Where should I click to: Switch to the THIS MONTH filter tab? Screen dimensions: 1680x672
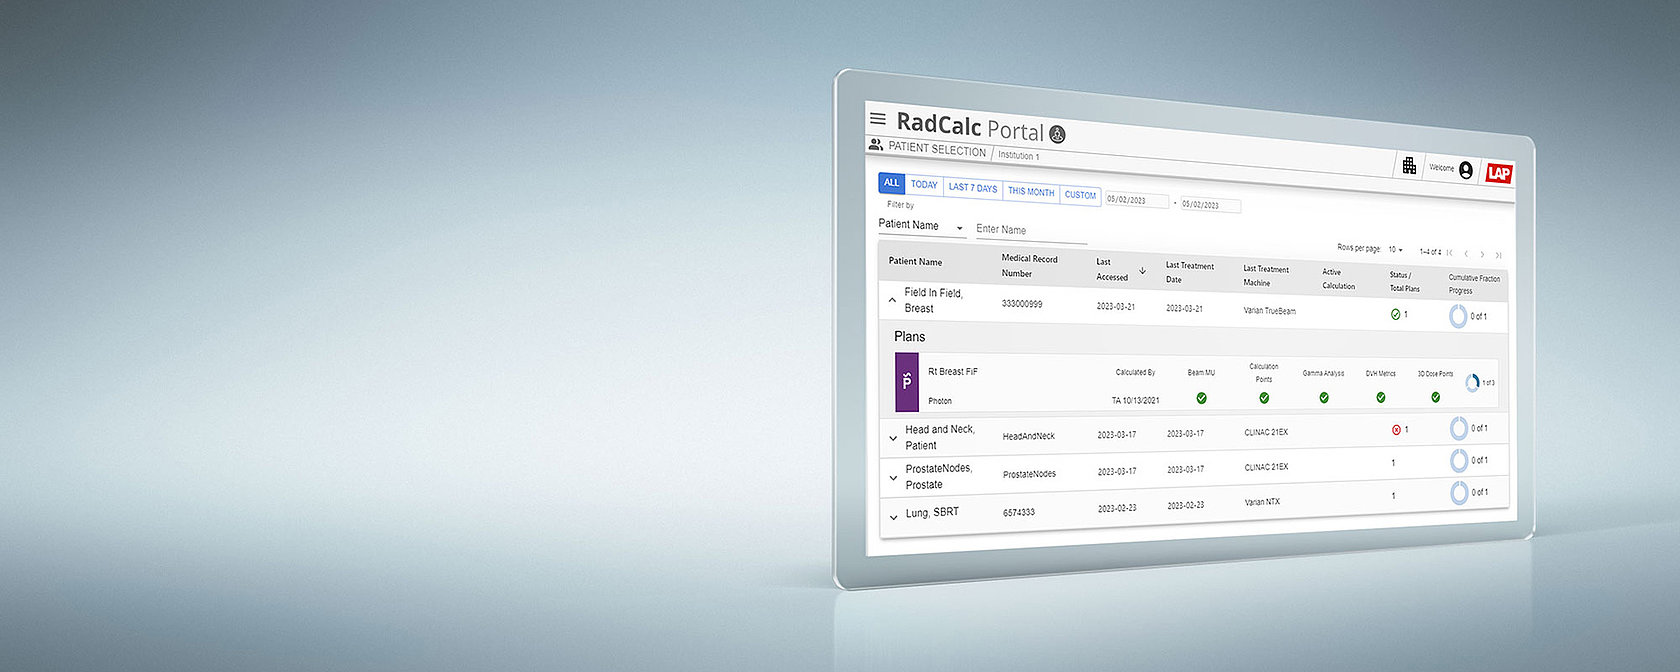(1030, 191)
